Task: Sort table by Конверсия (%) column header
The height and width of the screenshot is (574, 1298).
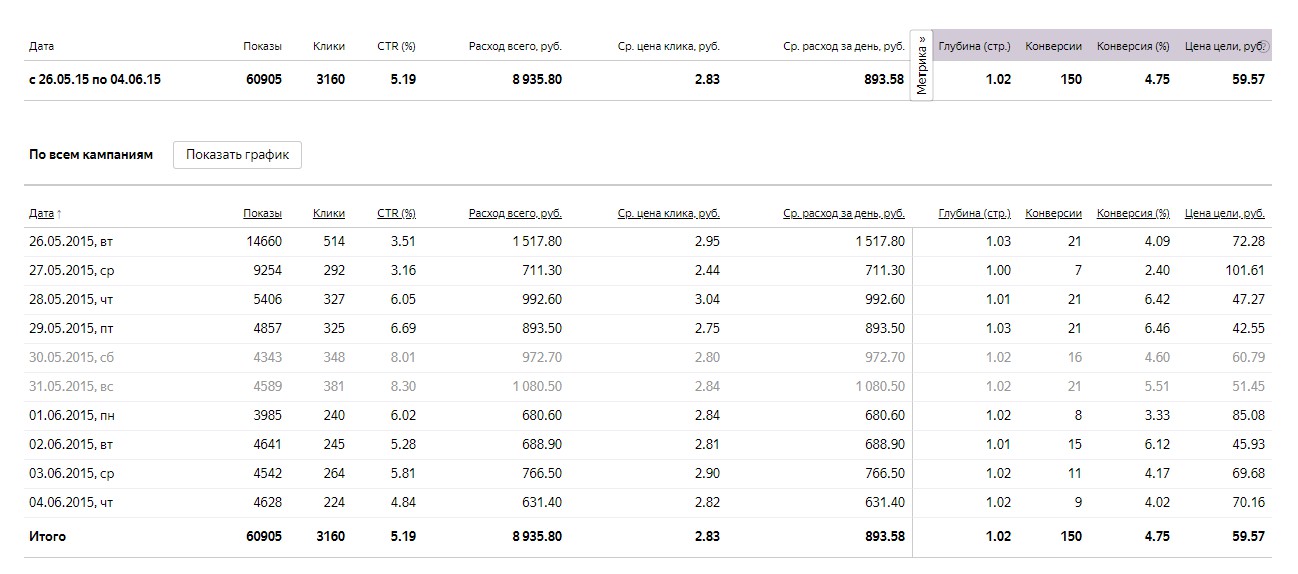Action: click(x=1132, y=213)
